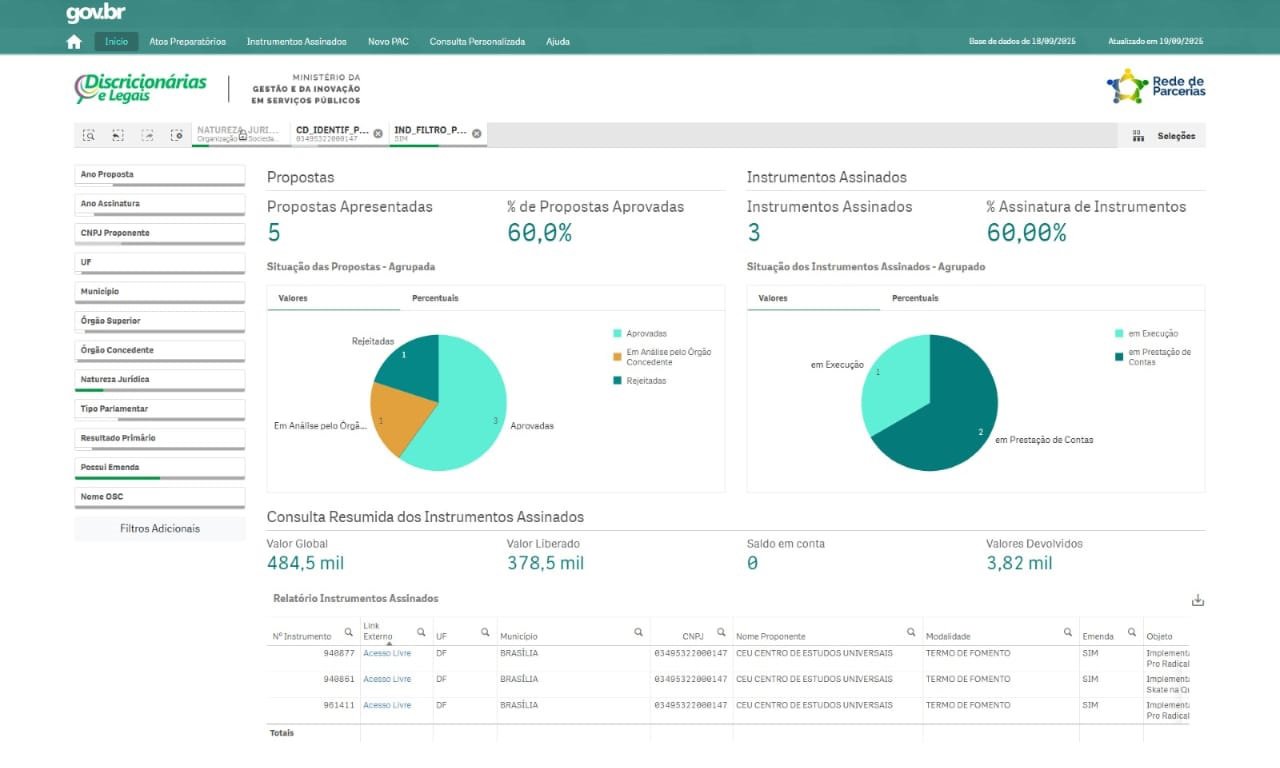The image size is (1280, 768).
Task: Step back one selection
Action: (118, 135)
